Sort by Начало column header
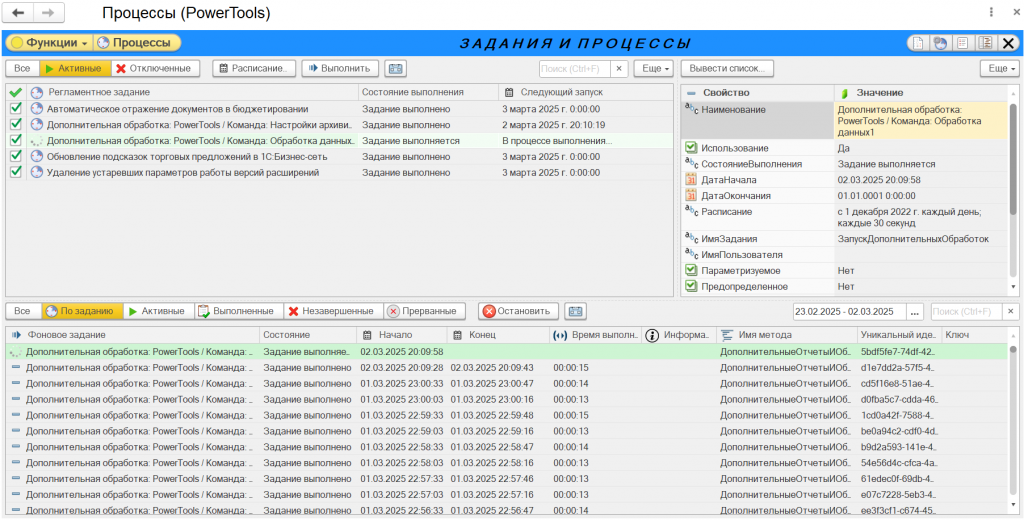Viewport: 1024px width, 520px height. [x=402, y=335]
